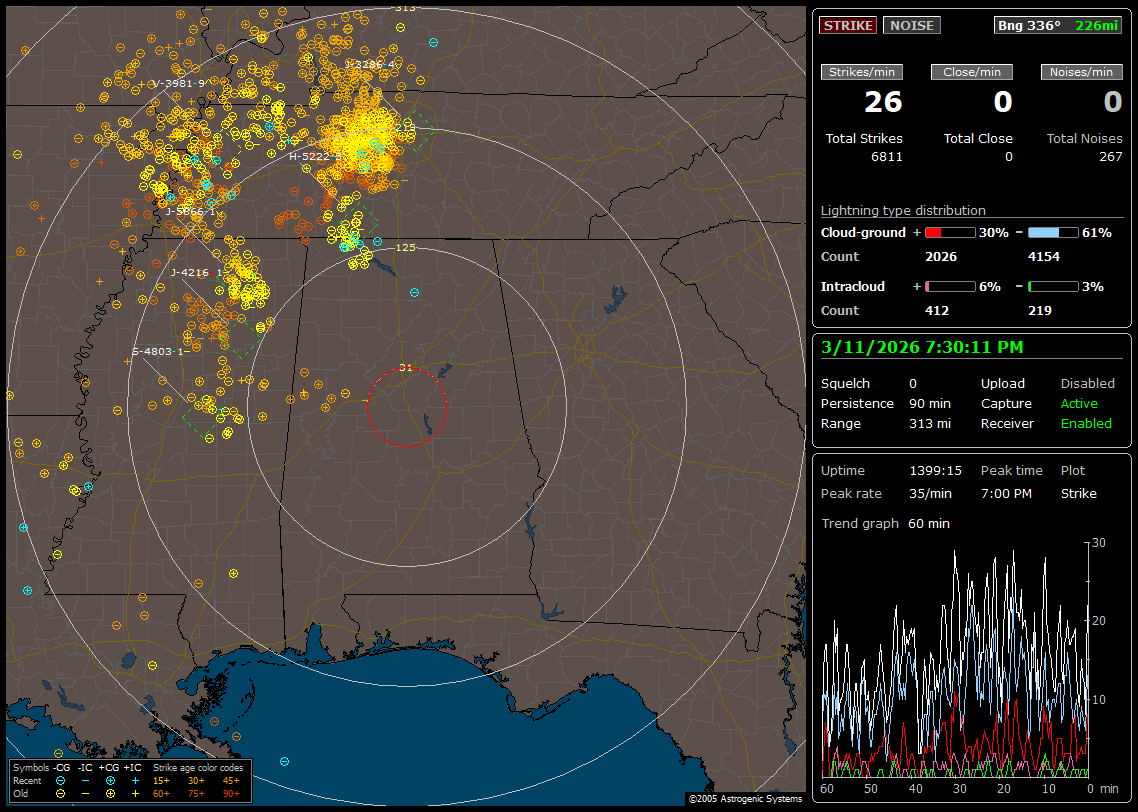Click the blue negative cloud-ground percentage bar
1138x812 pixels.
(1052, 232)
